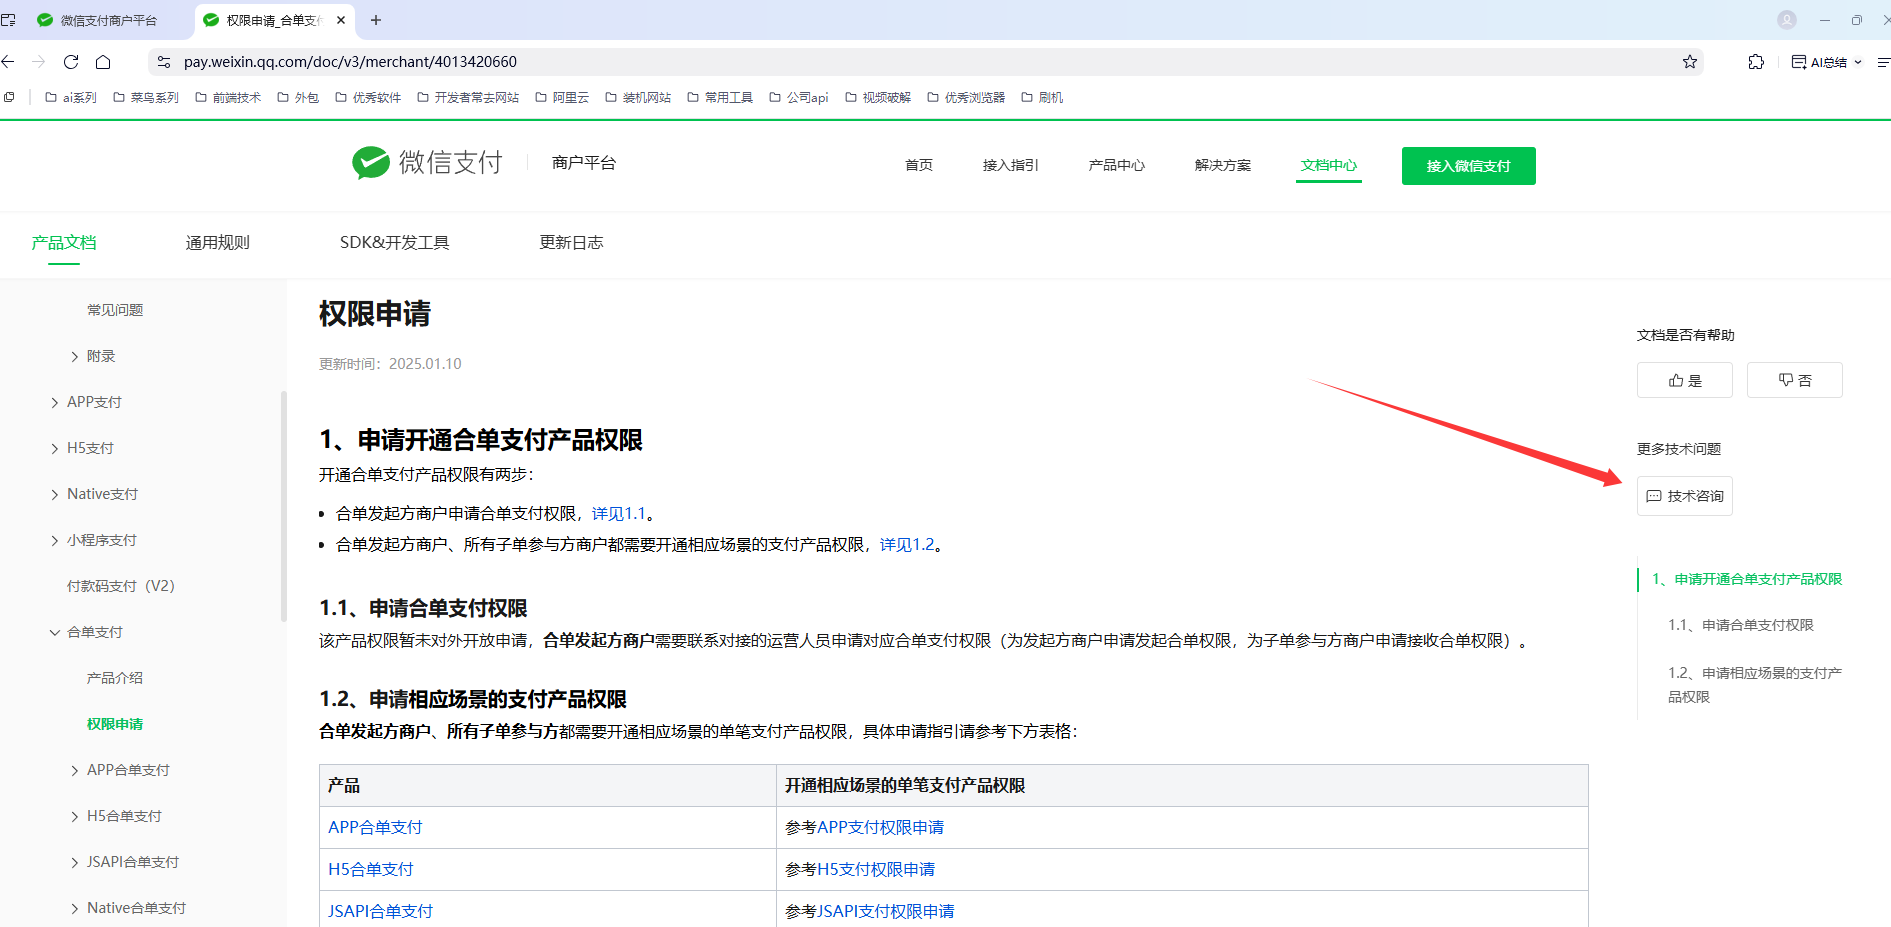Open 文档中心 in top navigation
The image size is (1891, 927).
pyautogui.click(x=1329, y=165)
